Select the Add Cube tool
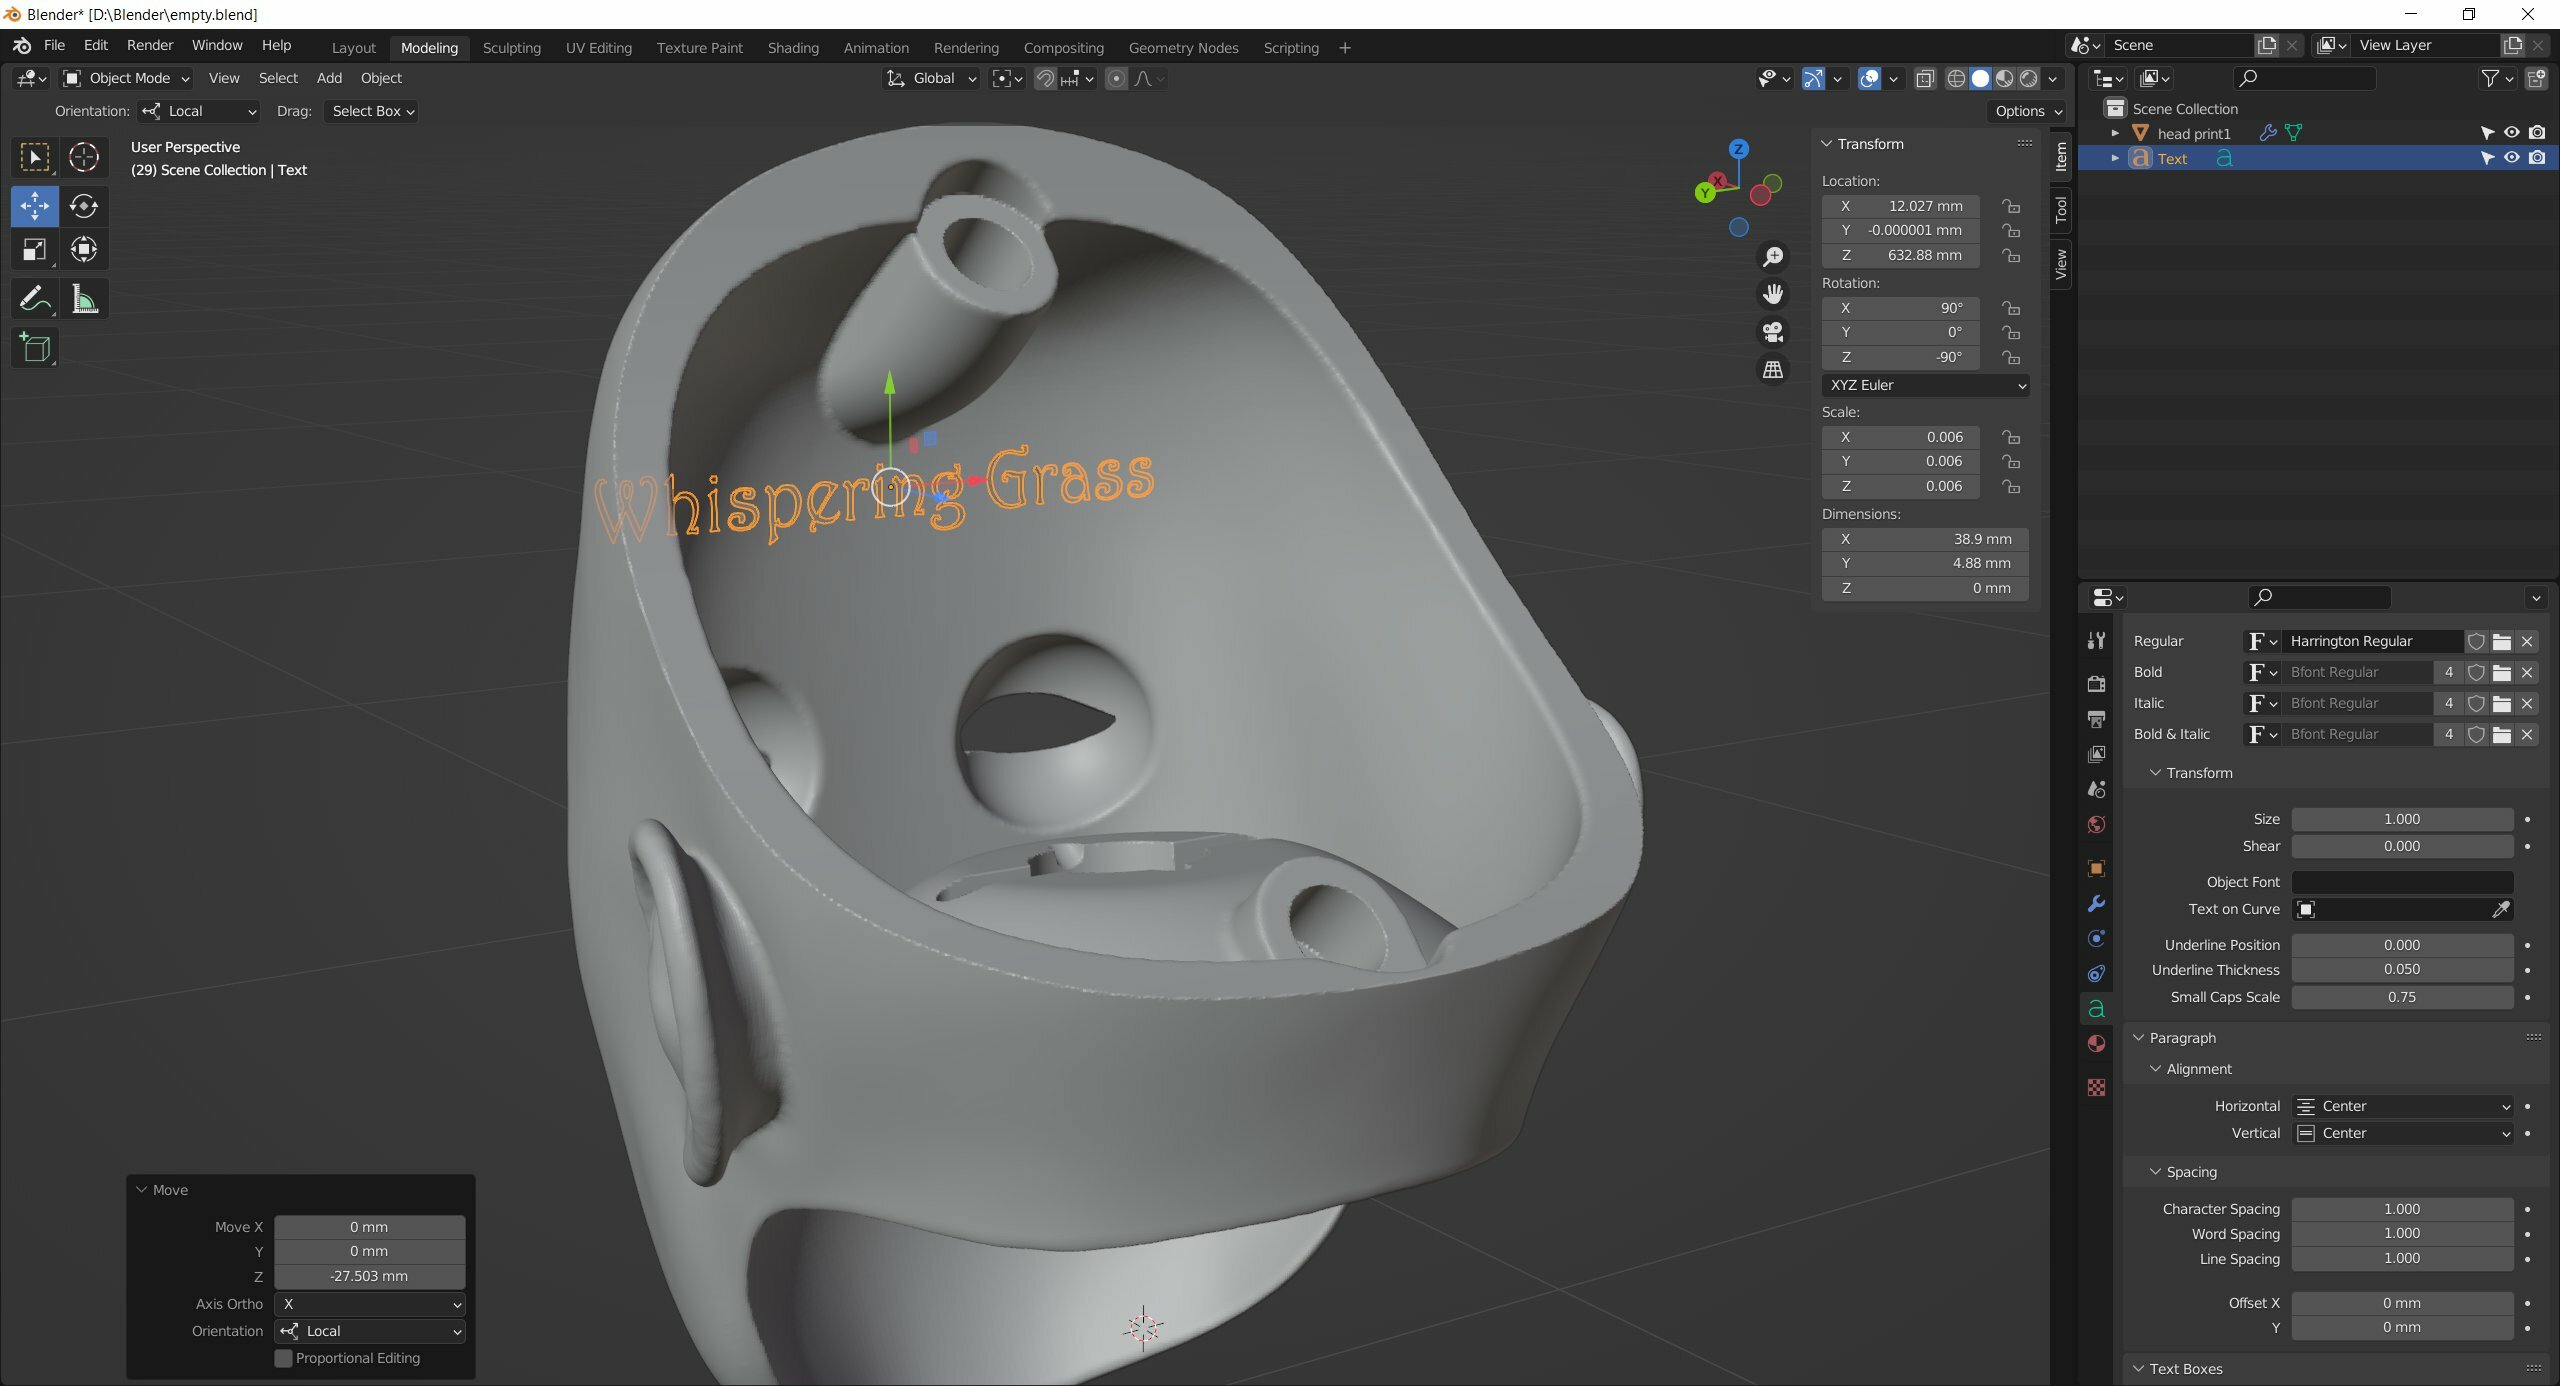2560x1386 pixels. [35, 348]
